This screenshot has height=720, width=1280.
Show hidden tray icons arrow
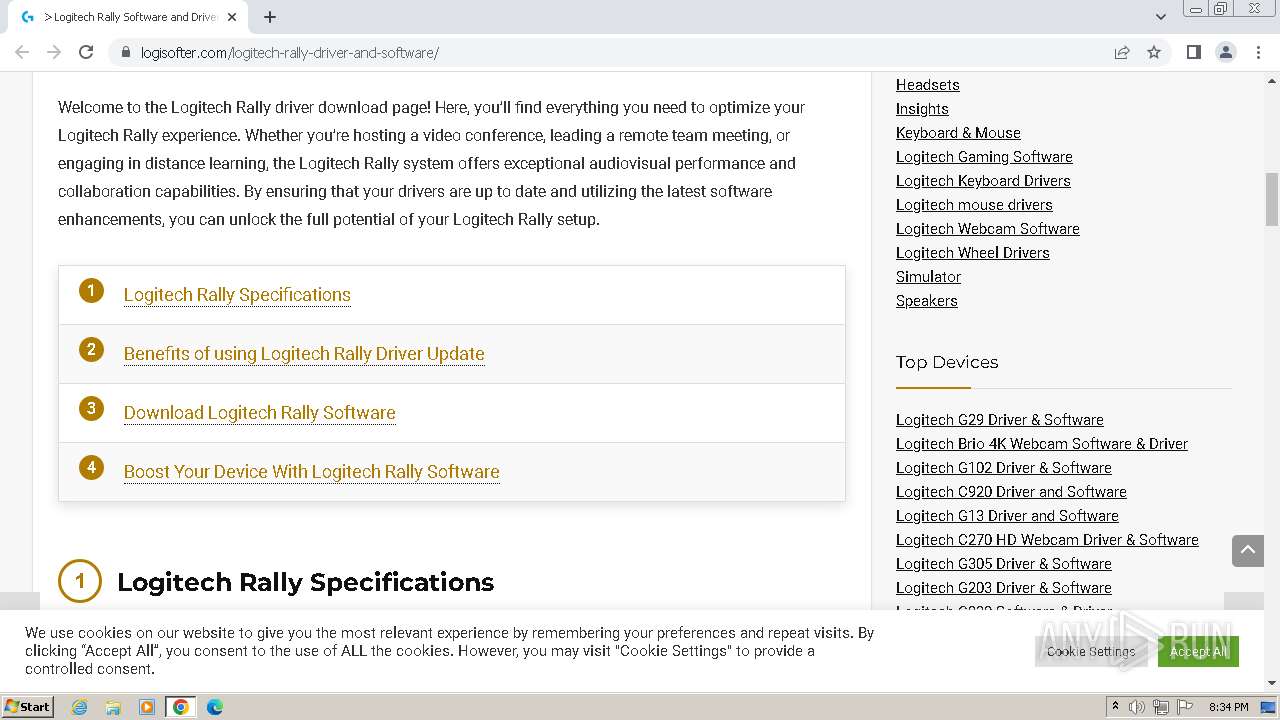click(x=1115, y=707)
